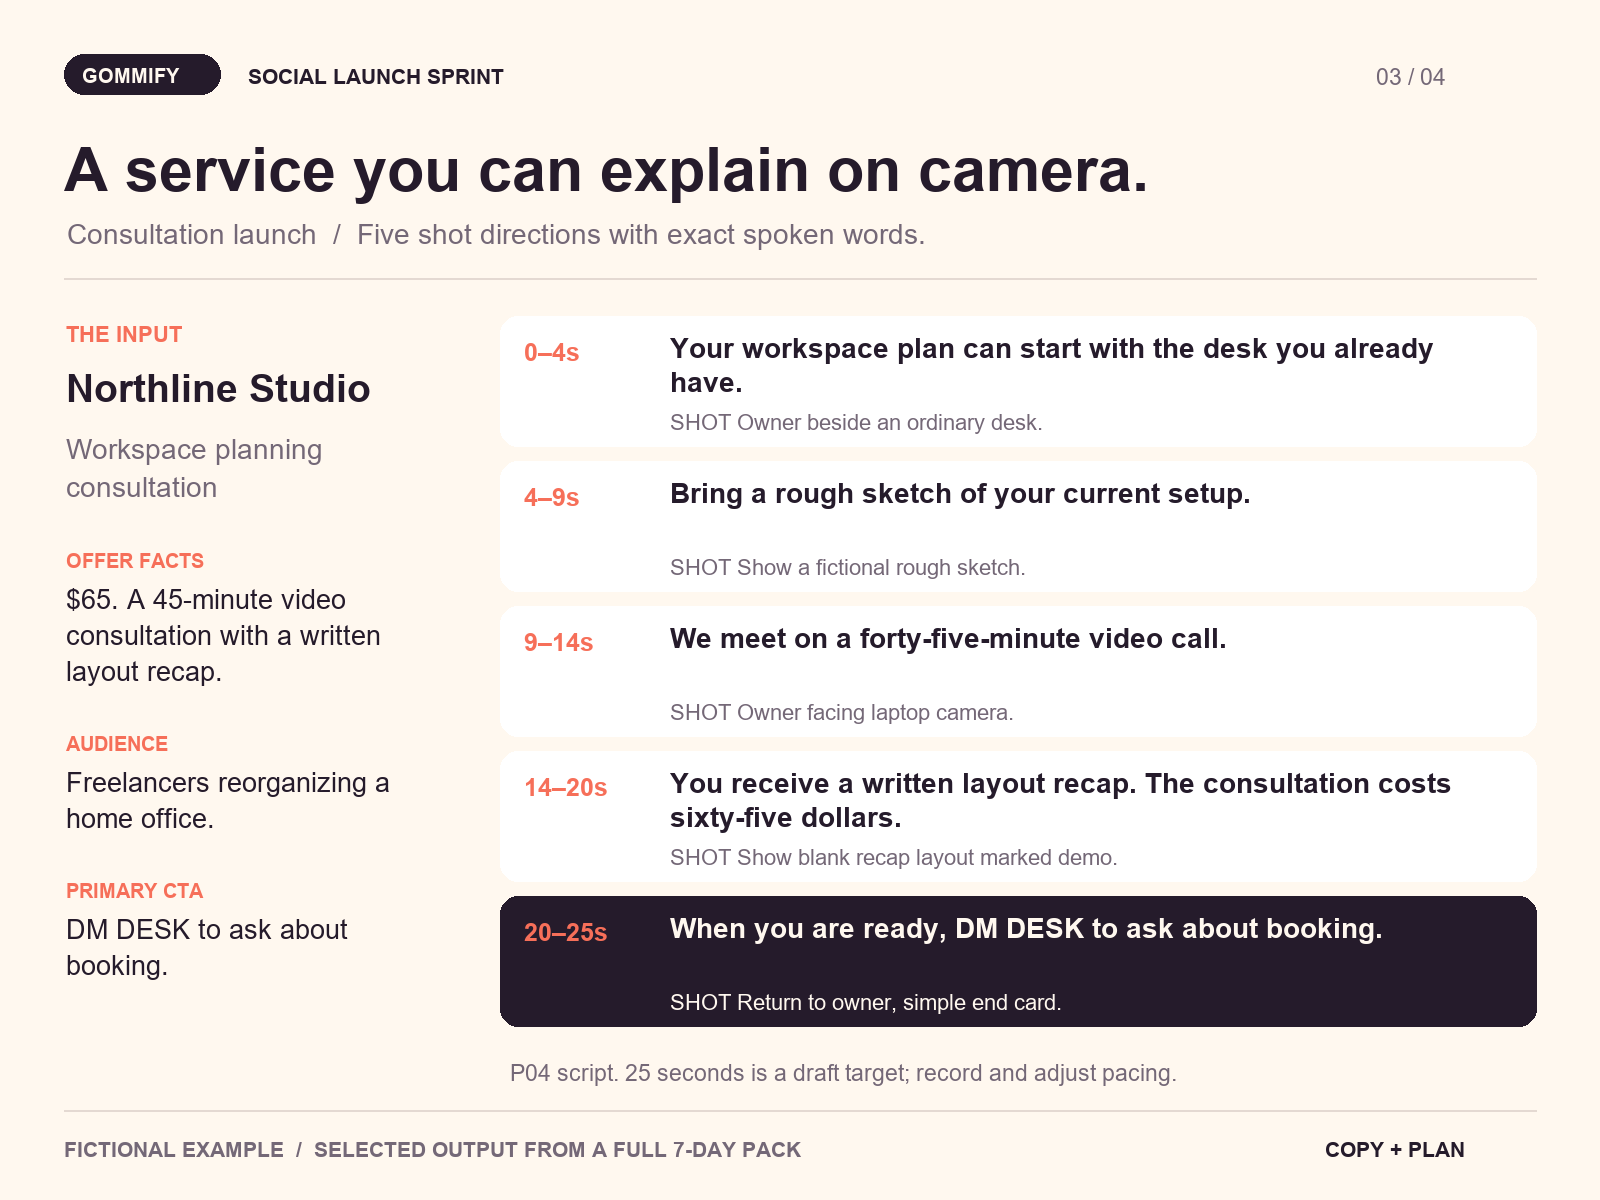1600x1200 pixels.
Task: Click the '20–25s' timestamp in dark card
Action: pos(566,933)
